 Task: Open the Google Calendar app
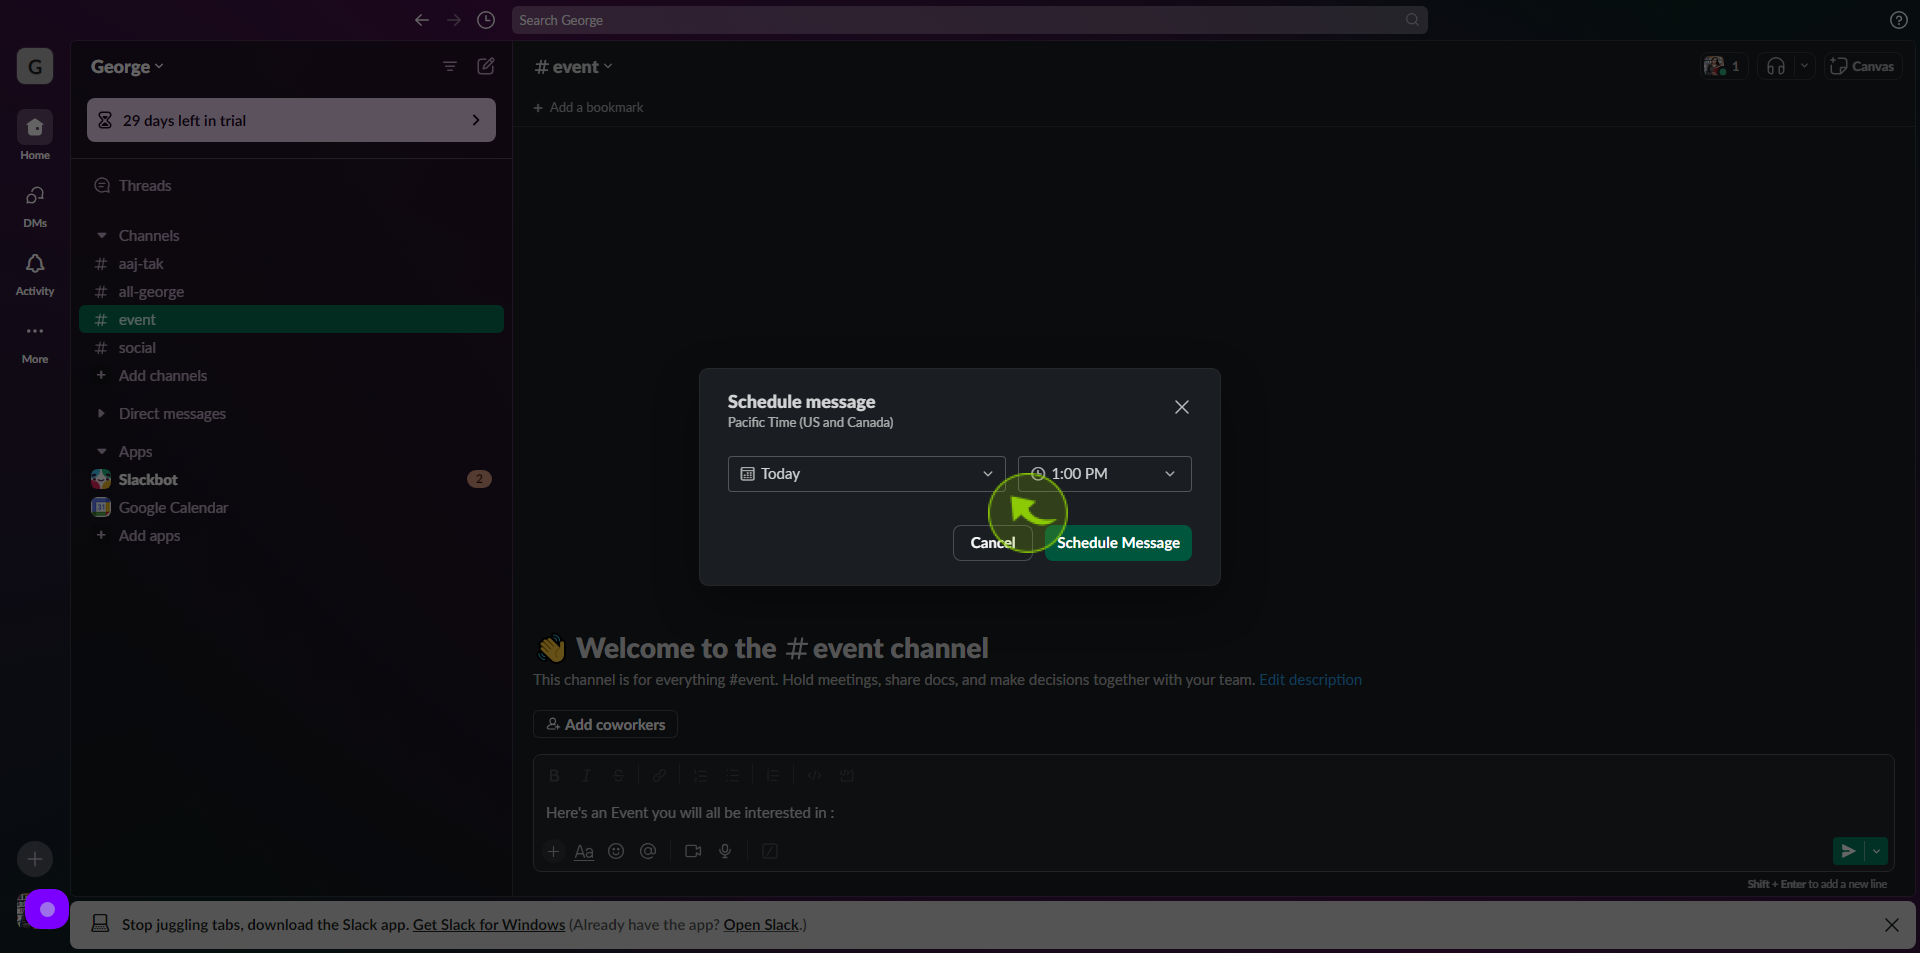tap(291, 508)
